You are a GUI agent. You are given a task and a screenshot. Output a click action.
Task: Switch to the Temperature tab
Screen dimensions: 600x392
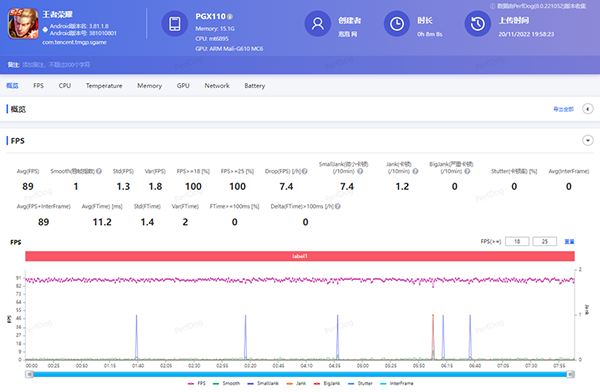tap(104, 86)
